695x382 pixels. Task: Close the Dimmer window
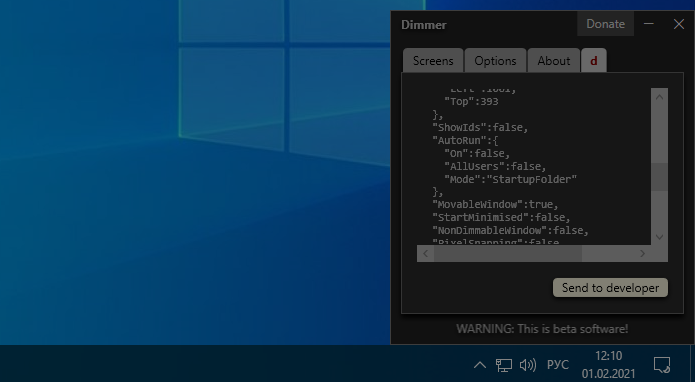[x=679, y=24]
